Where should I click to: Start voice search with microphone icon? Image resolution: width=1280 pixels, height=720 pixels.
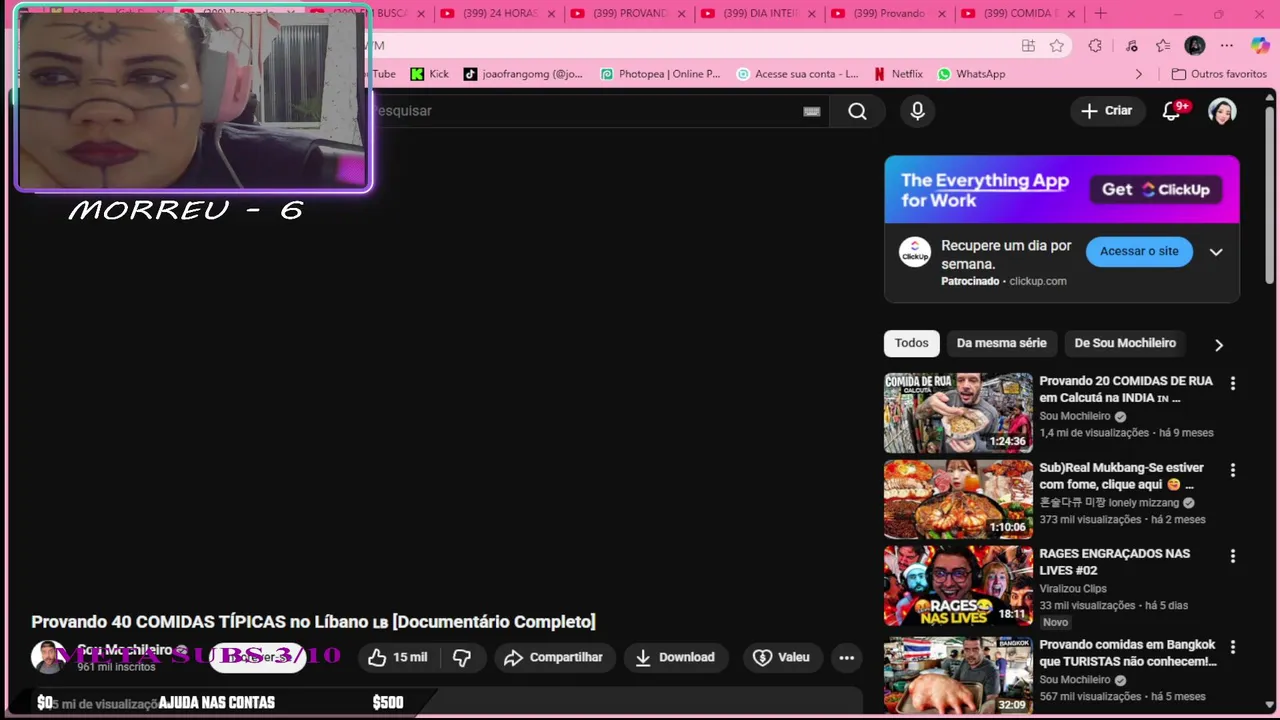917,111
